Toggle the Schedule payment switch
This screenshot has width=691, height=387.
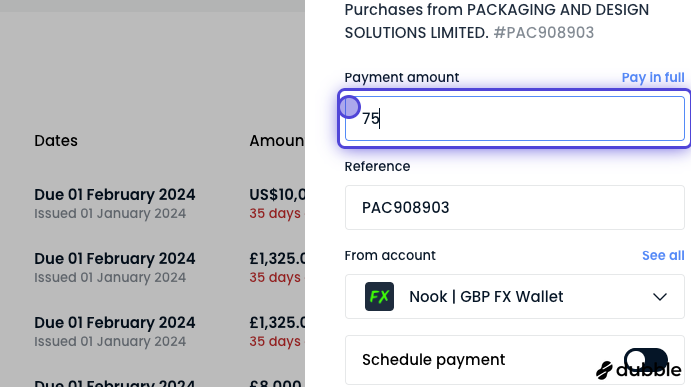click(x=646, y=360)
